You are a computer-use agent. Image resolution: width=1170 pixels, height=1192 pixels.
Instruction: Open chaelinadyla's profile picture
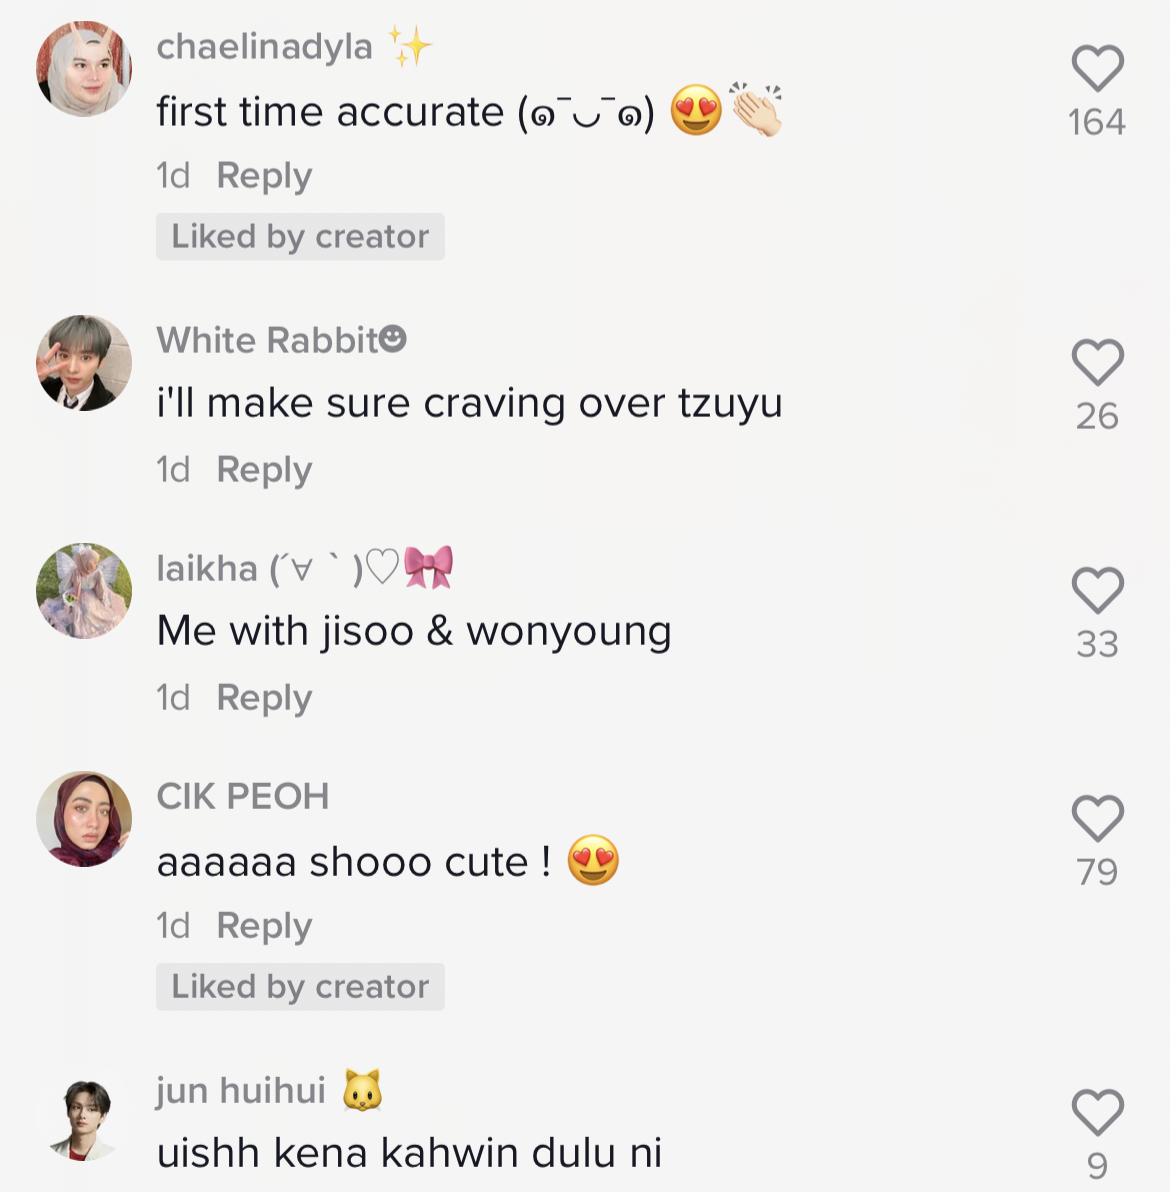[x=84, y=69]
